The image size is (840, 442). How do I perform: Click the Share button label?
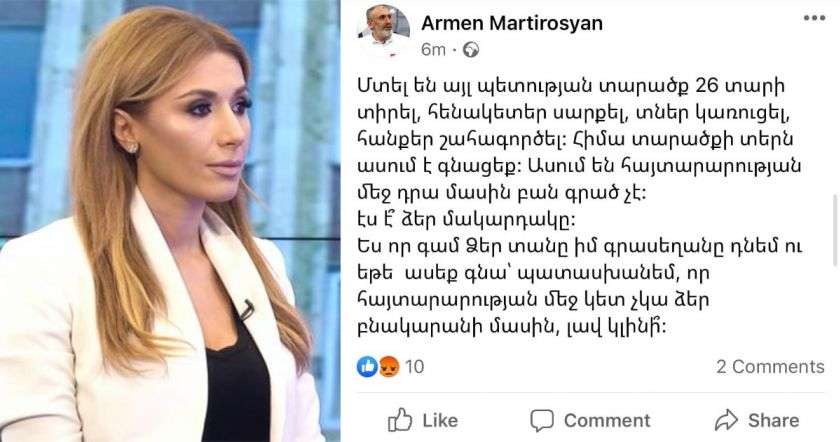(773, 420)
